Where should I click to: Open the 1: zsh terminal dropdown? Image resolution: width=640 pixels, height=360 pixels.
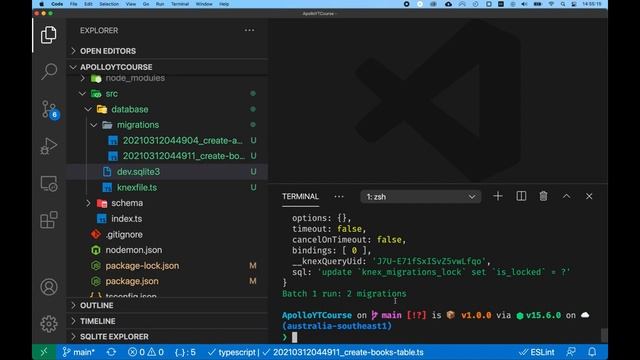pos(420,197)
